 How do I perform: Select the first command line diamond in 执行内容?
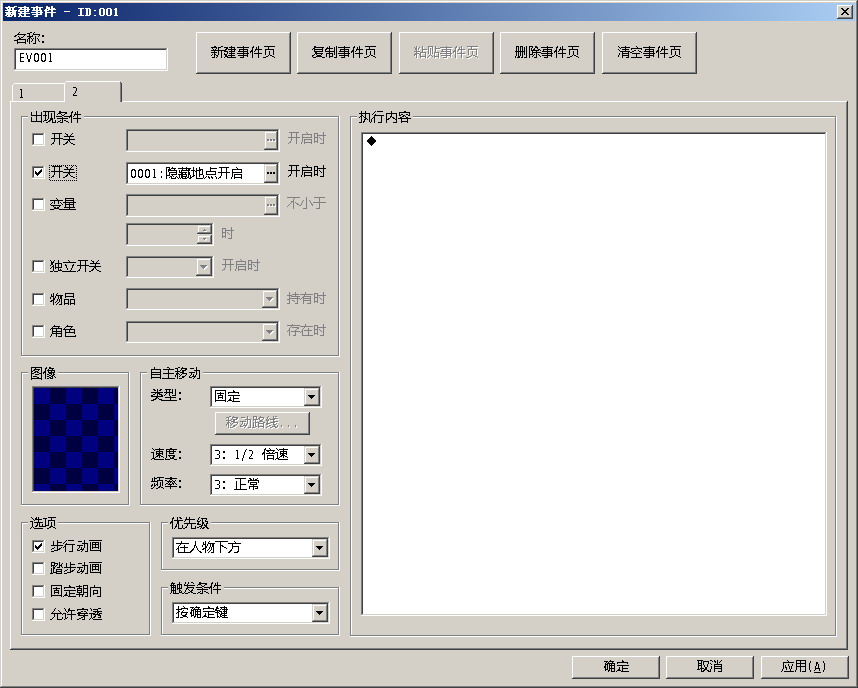372,141
